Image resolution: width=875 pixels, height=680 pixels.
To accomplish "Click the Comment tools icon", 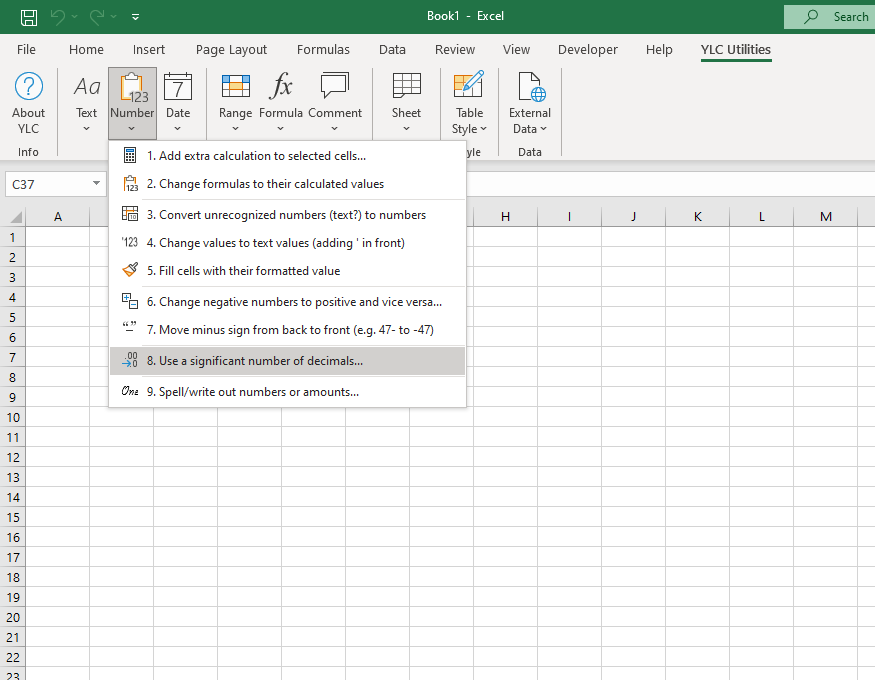I will pos(335,88).
